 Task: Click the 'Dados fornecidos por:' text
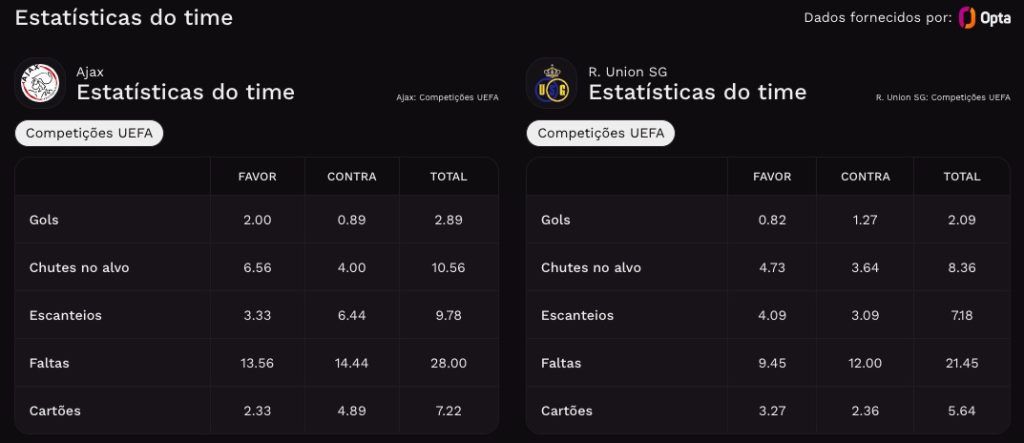pos(878,18)
